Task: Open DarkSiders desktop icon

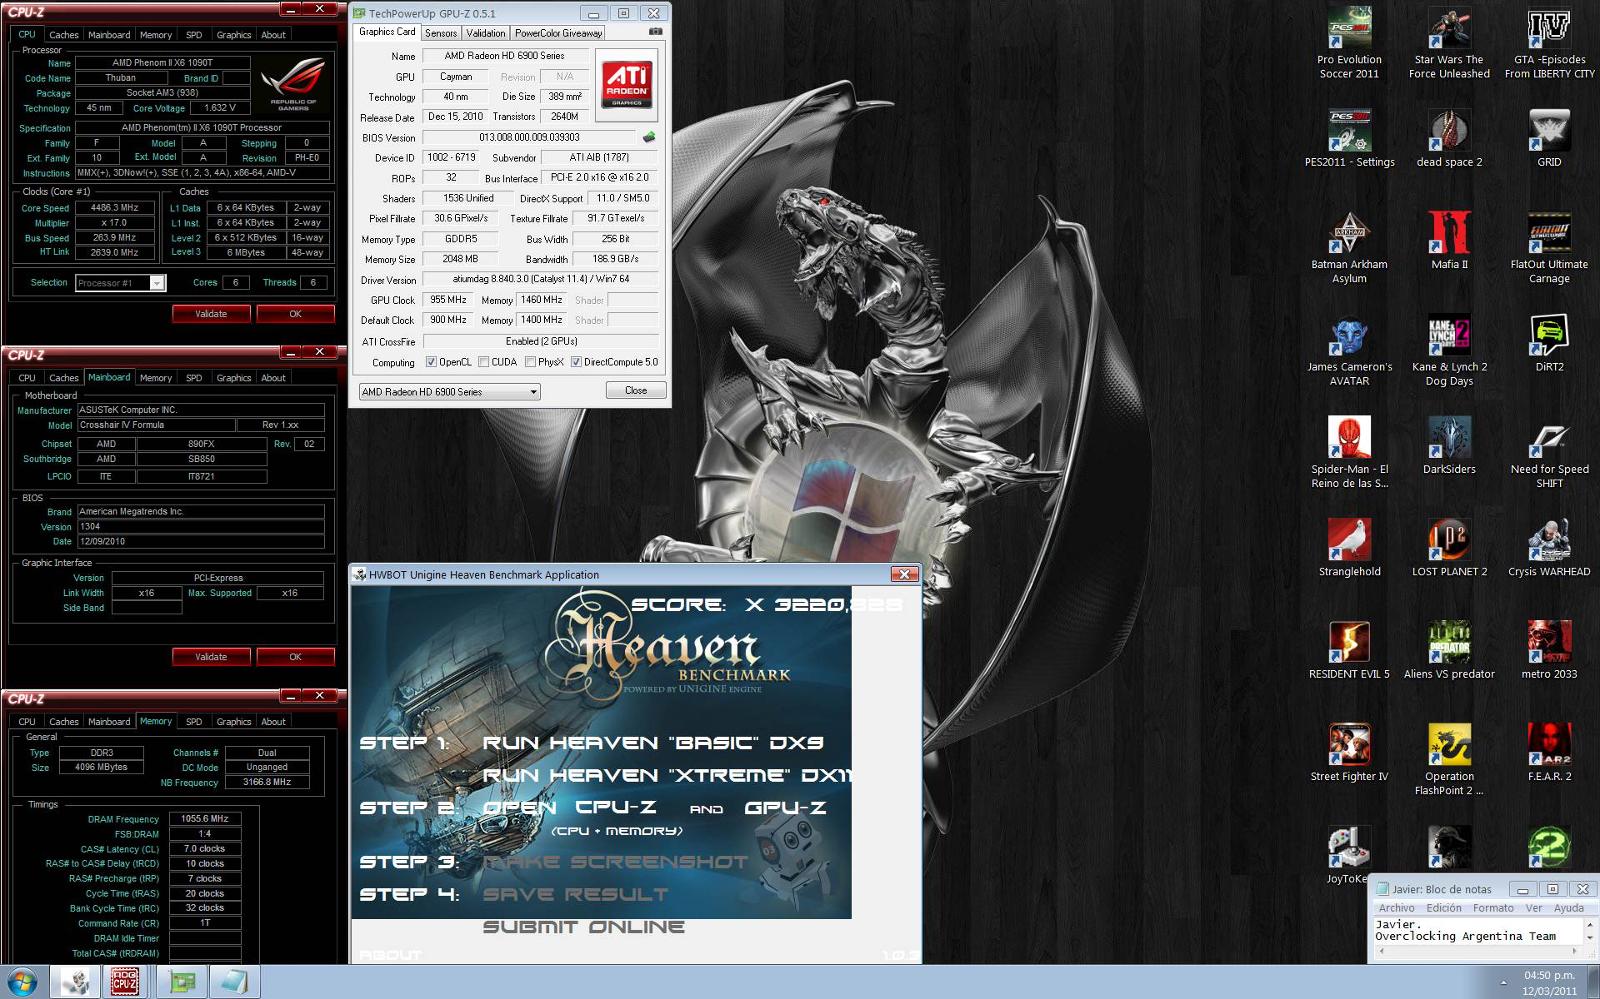Action: [1449, 446]
